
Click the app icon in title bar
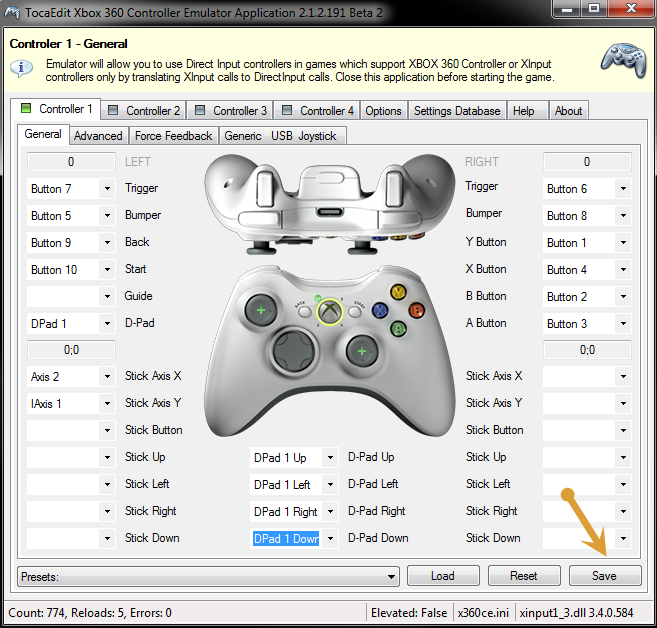point(12,12)
